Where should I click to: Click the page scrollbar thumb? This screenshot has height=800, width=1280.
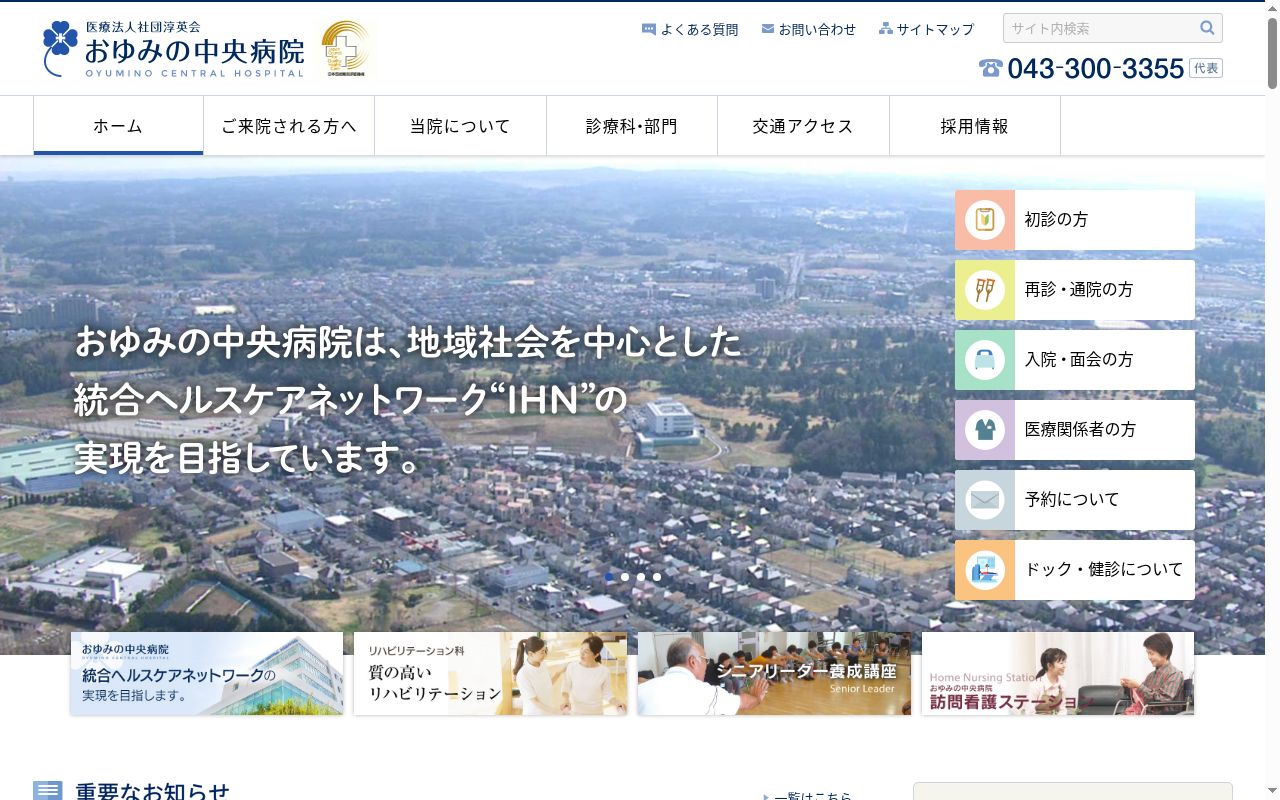click(x=1272, y=55)
